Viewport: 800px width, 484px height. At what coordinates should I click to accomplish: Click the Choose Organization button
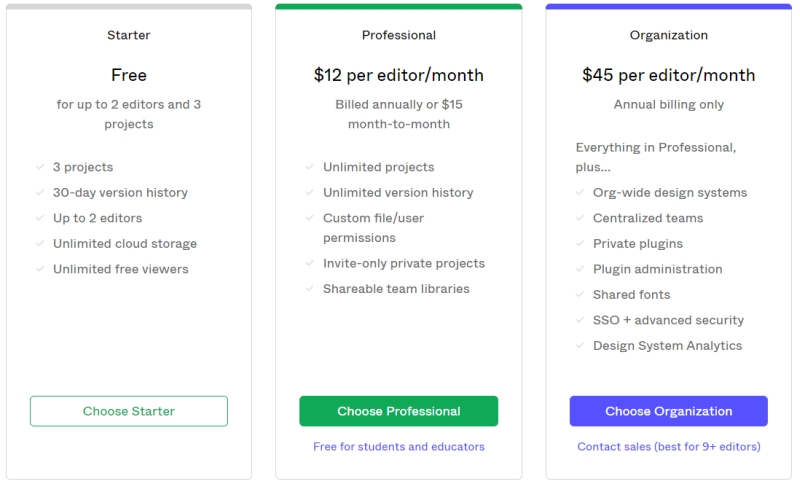[668, 411]
